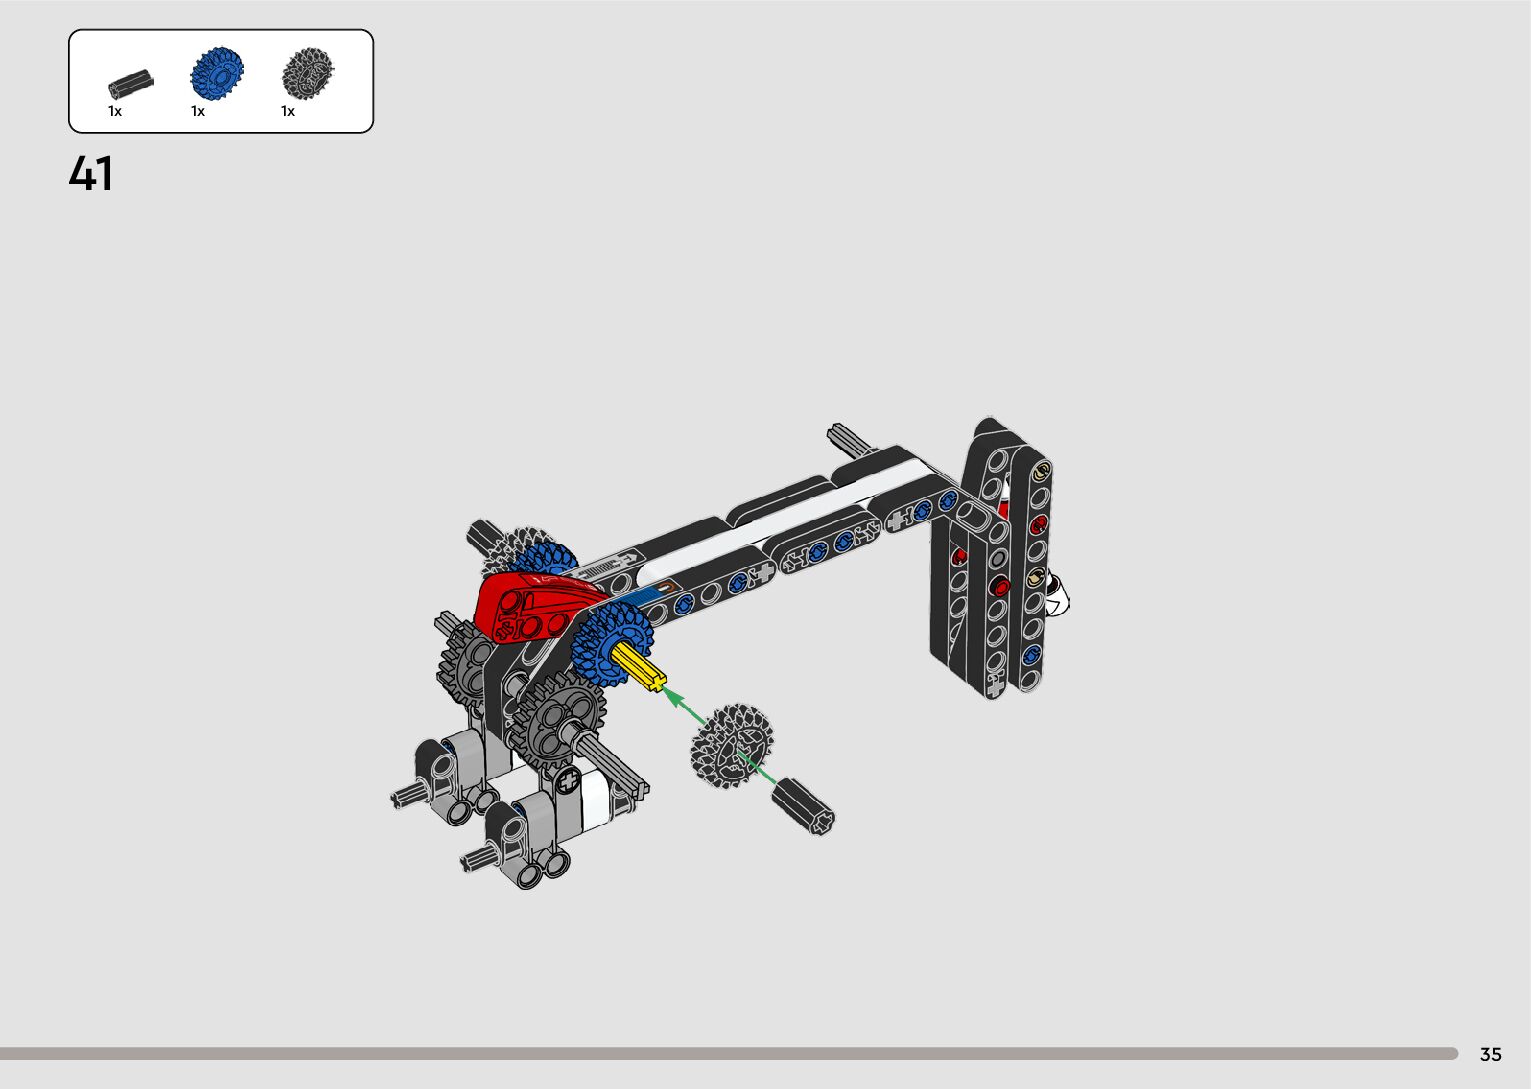The width and height of the screenshot is (1531, 1089).
Task: Select the dark gray gear in parts list
Action: (x=307, y=74)
